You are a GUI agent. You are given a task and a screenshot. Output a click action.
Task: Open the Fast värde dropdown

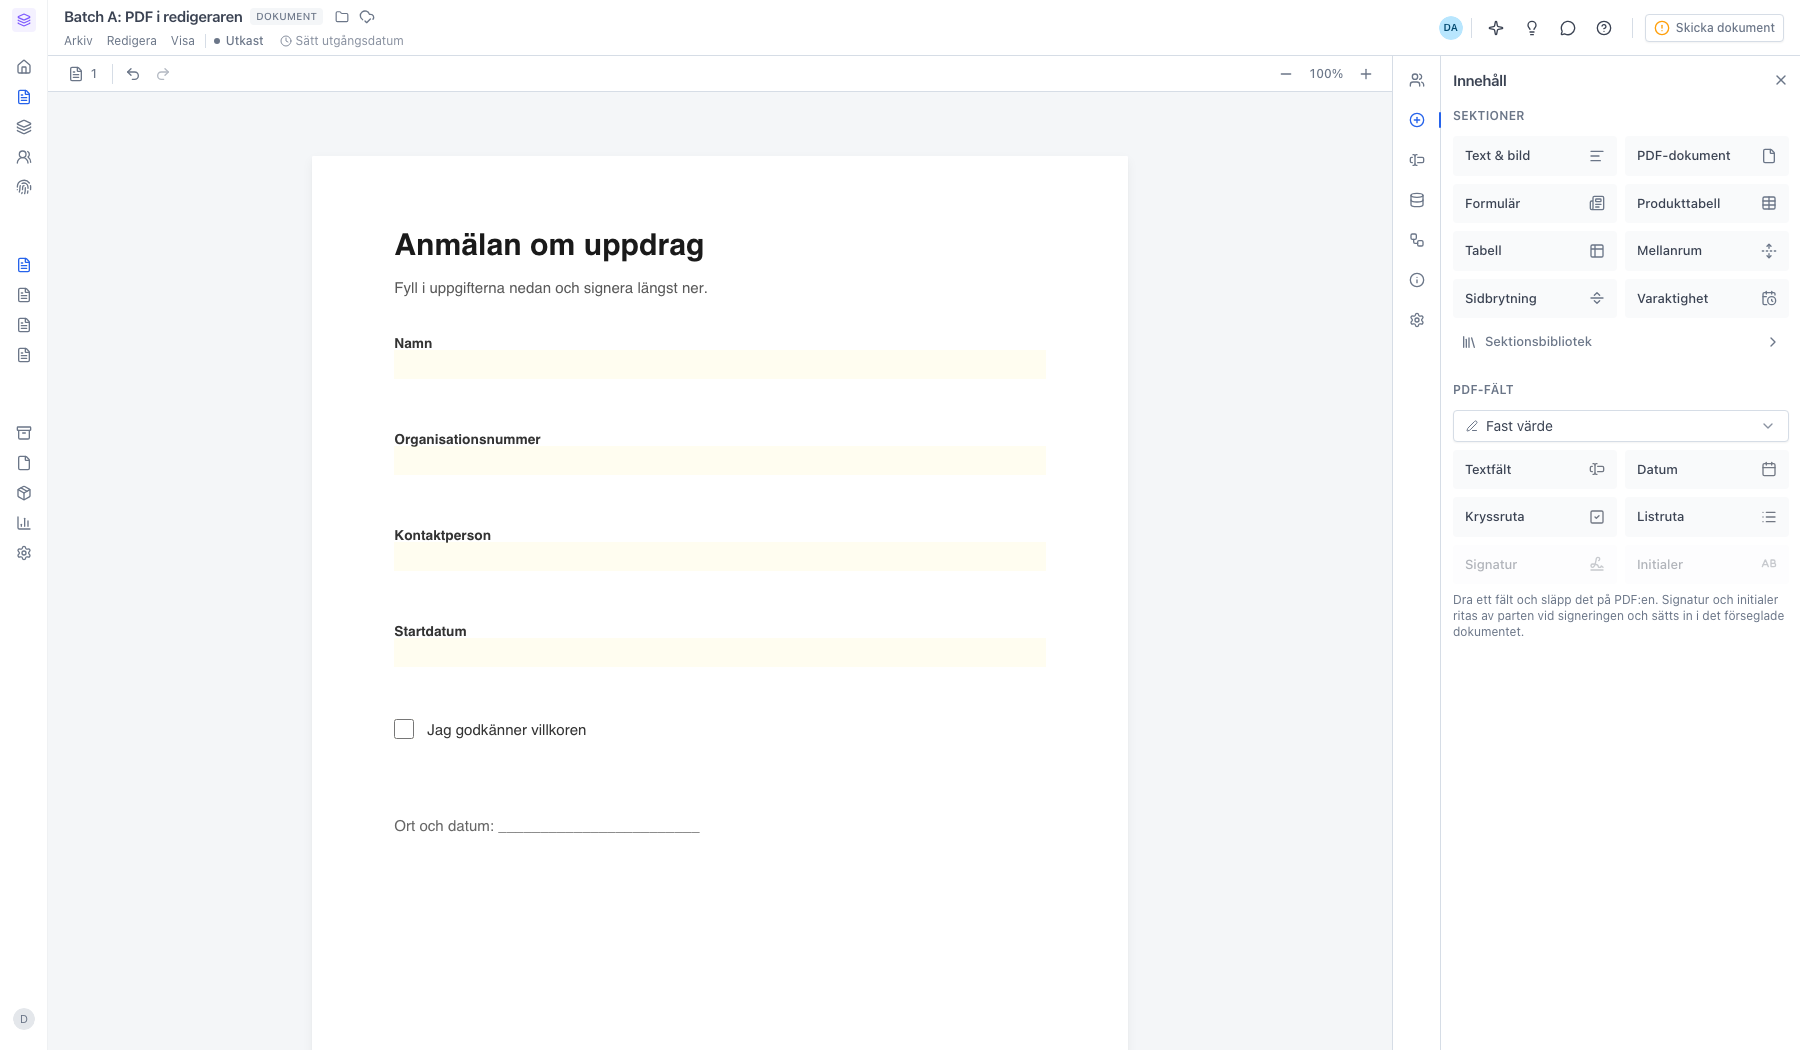coord(1620,426)
